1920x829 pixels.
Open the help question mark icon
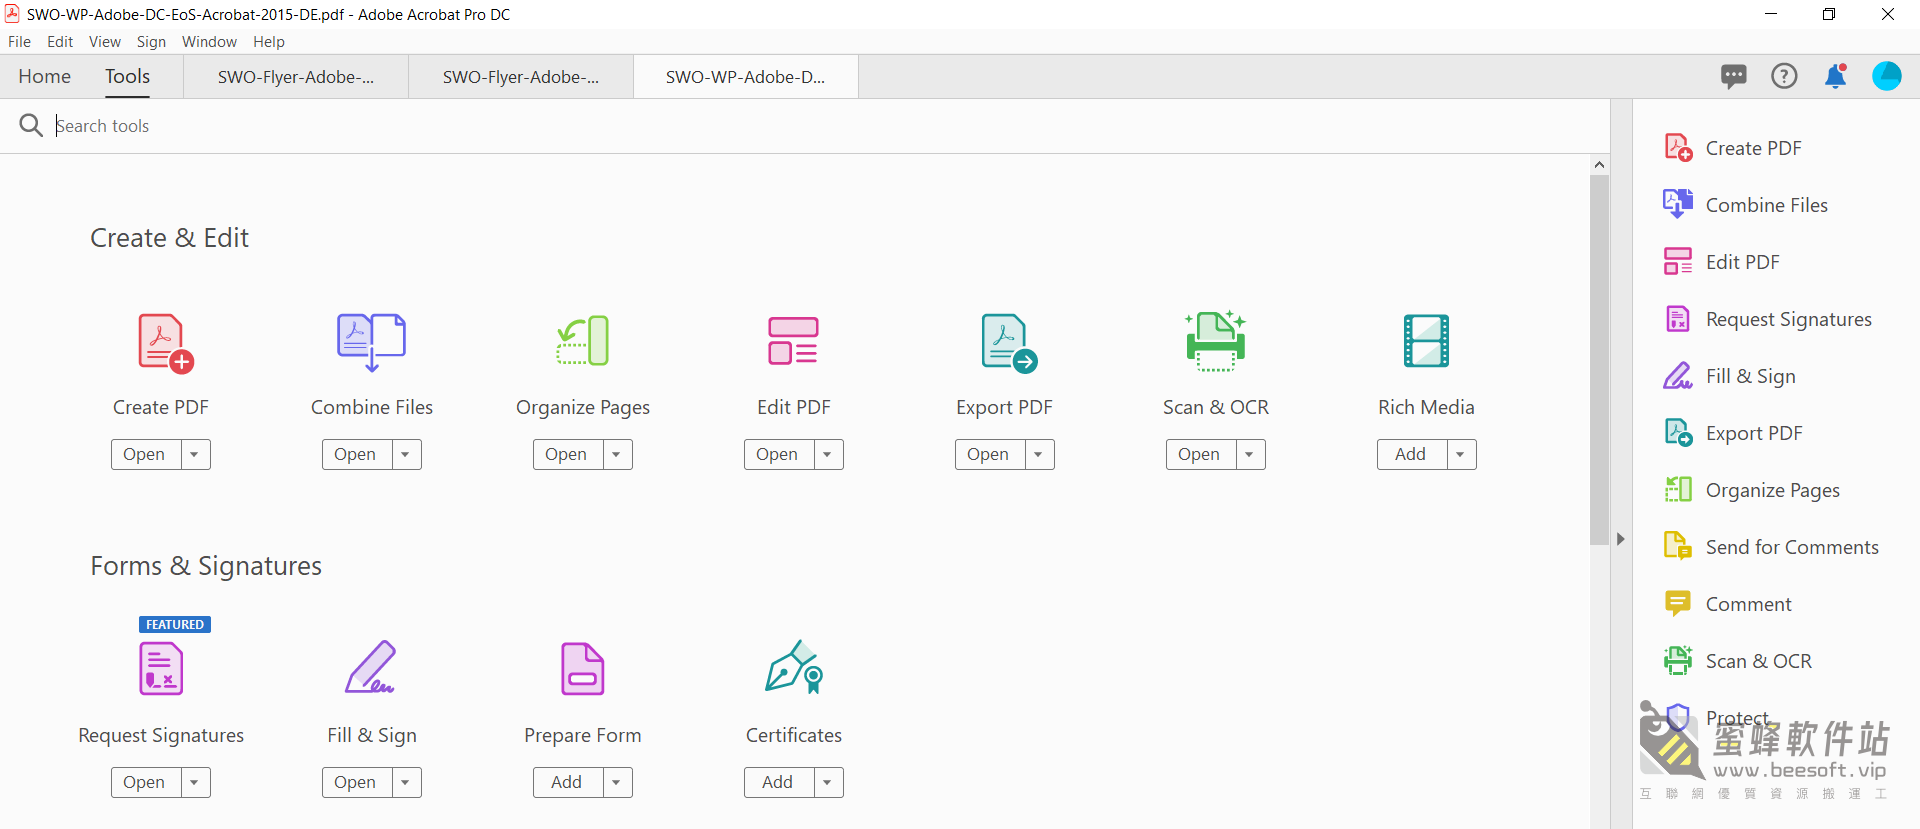point(1784,76)
